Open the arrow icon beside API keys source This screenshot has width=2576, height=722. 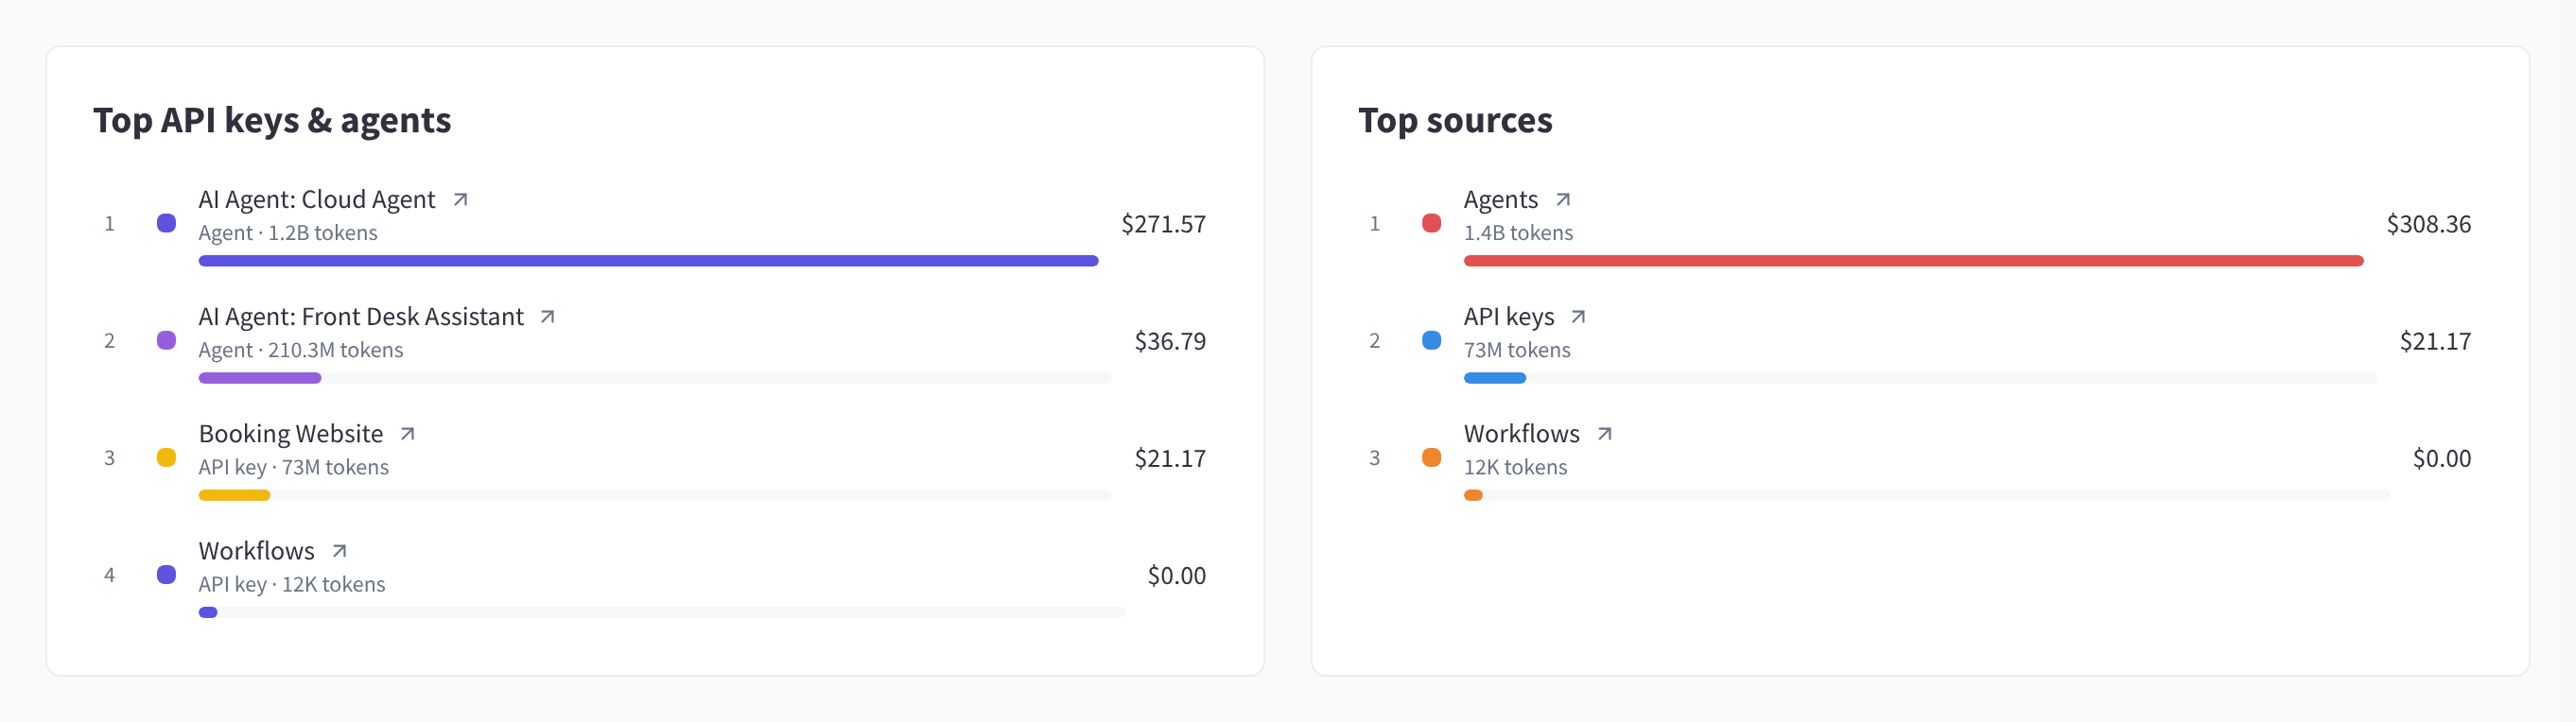pyautogui.click(x=1579, y=317)
